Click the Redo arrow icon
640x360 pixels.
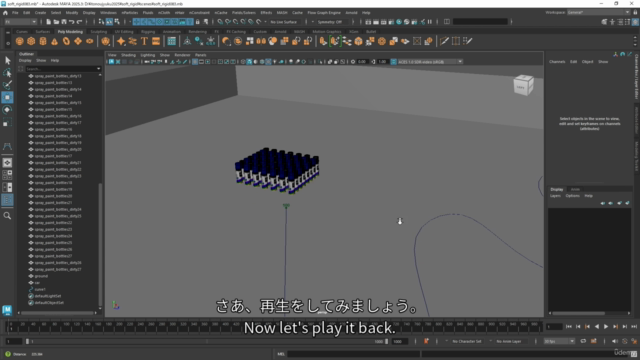pos(79,22)
